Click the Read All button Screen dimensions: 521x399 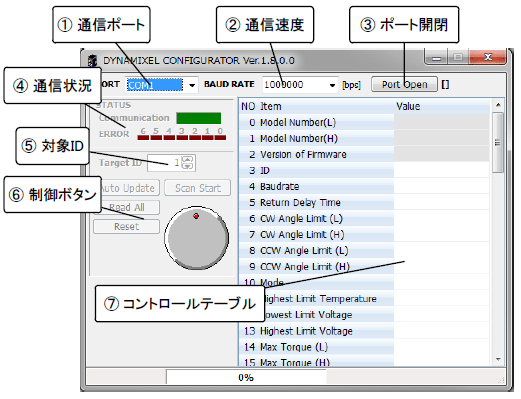point(127,207)
